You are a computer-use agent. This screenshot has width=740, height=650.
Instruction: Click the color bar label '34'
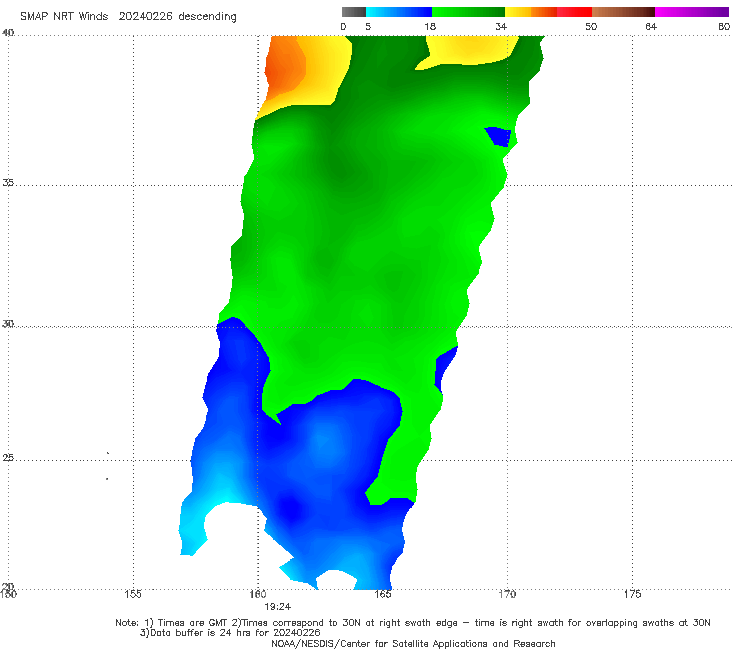point(501,26)
